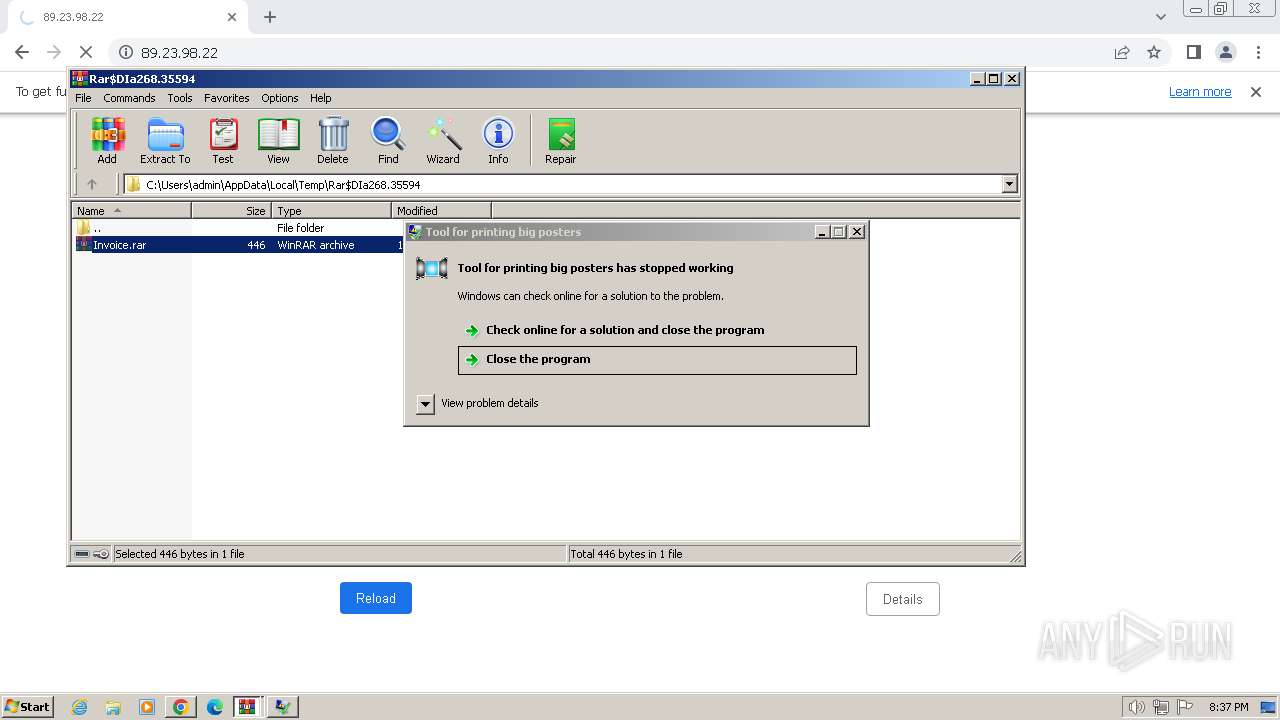1280x720 pixels.
Task: Open Internet Explorer from the taskbar
Action: pos(79,707)
